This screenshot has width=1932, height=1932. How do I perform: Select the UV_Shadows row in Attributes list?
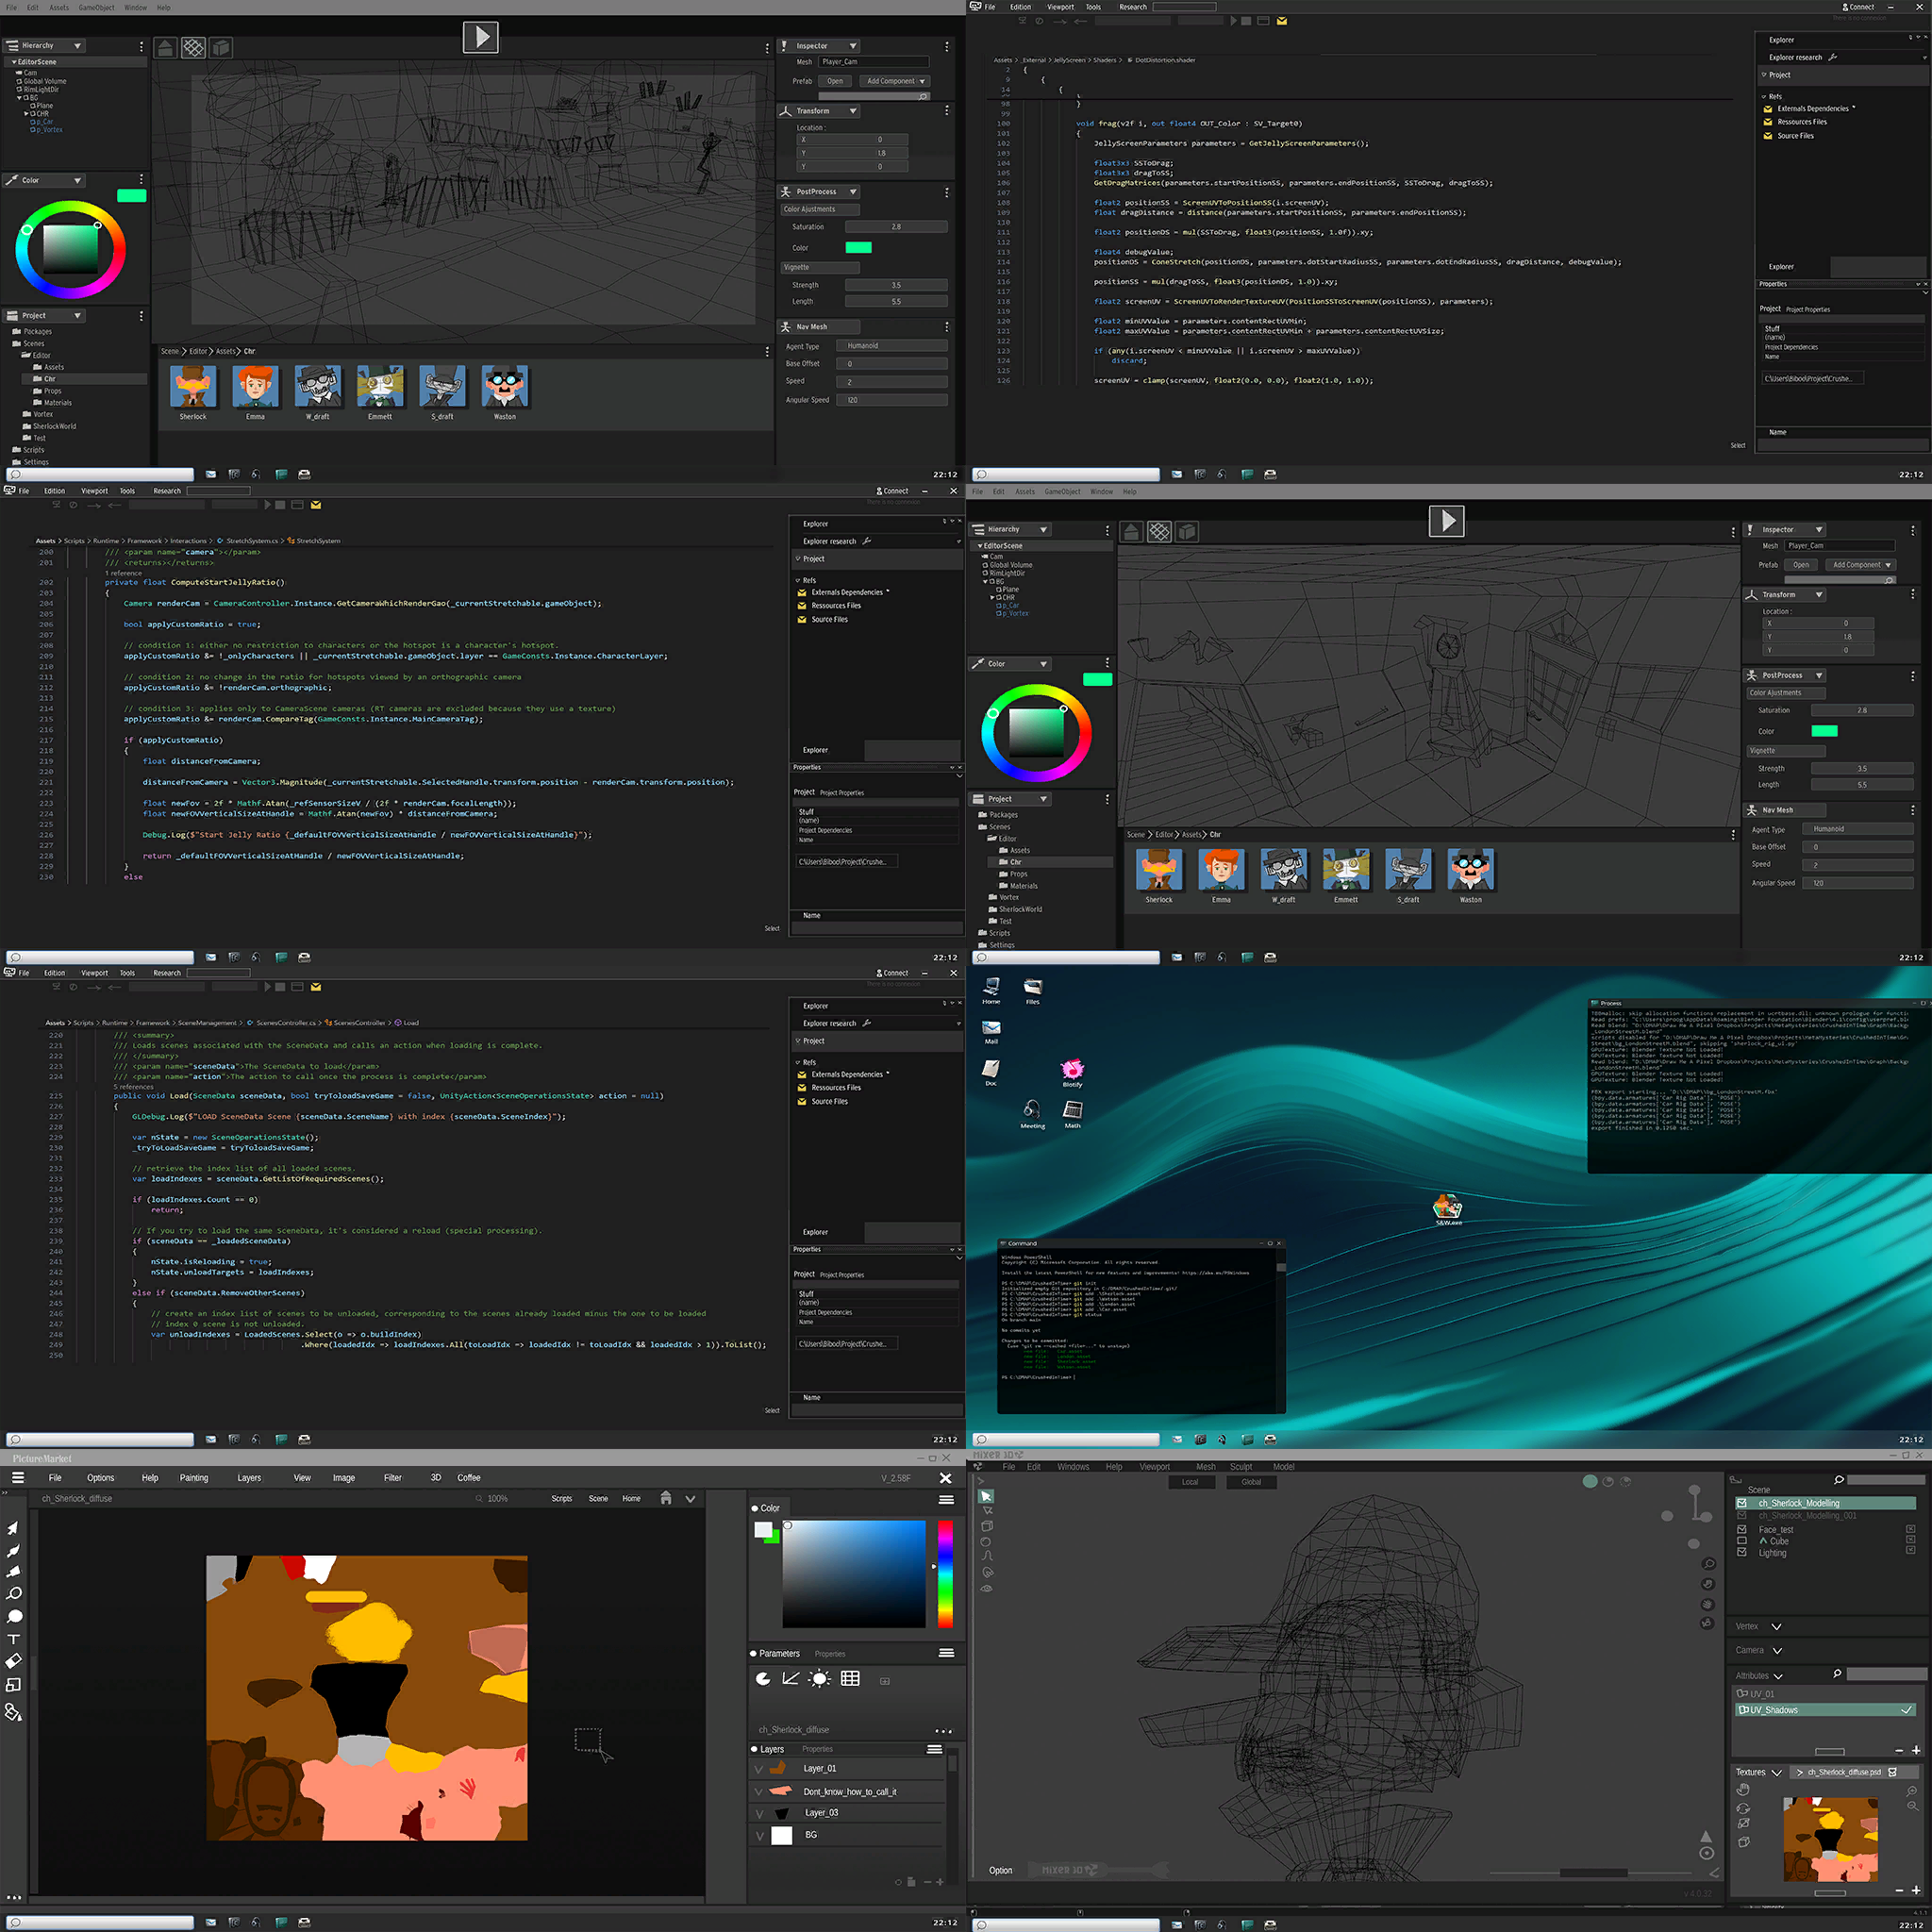[x=1825, y=1710]
